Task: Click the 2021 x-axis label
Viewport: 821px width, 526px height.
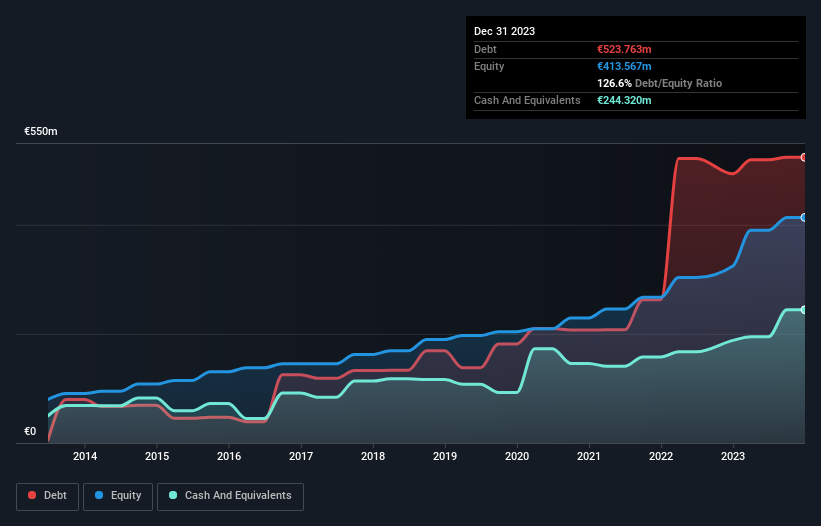Action: (589, 456)
